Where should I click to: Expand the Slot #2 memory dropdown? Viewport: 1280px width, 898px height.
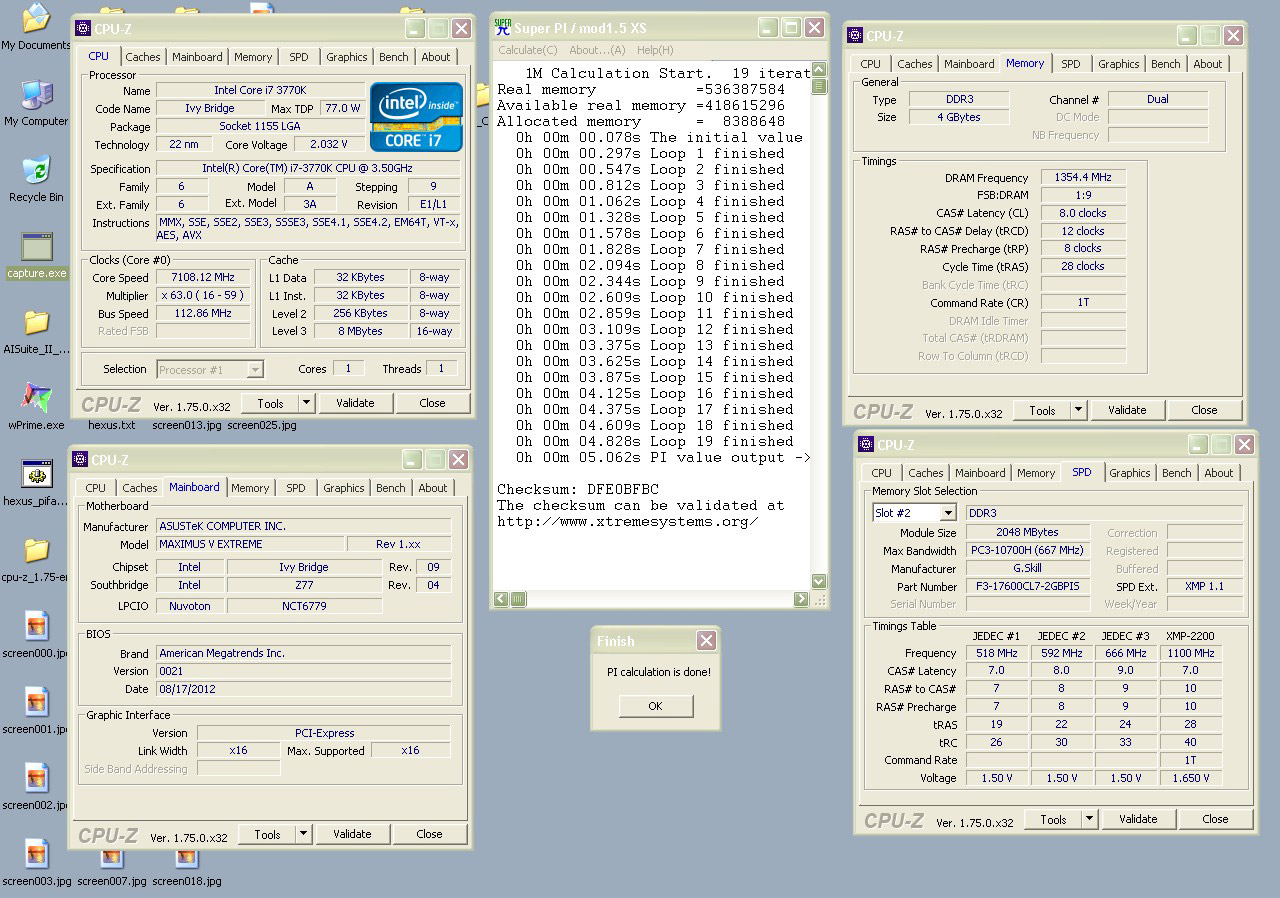point(947,513)
